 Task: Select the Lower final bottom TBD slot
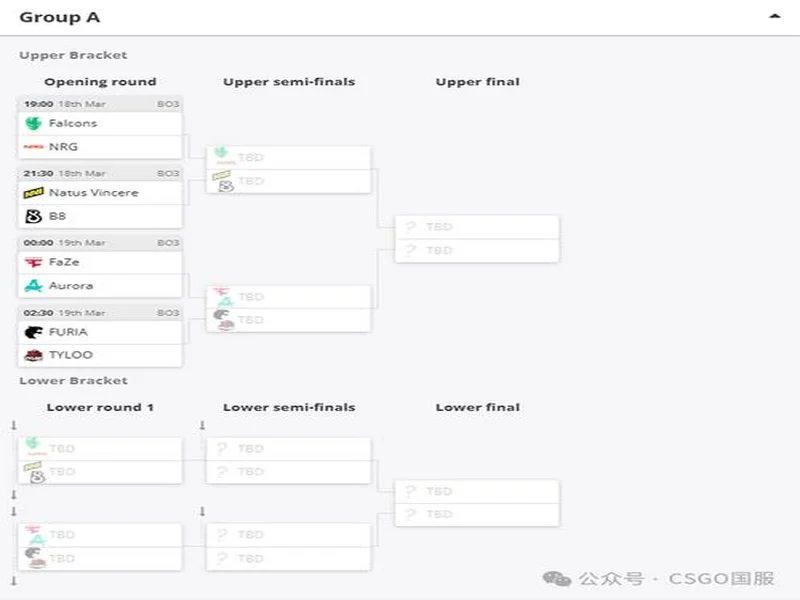[x=477, y=514]
